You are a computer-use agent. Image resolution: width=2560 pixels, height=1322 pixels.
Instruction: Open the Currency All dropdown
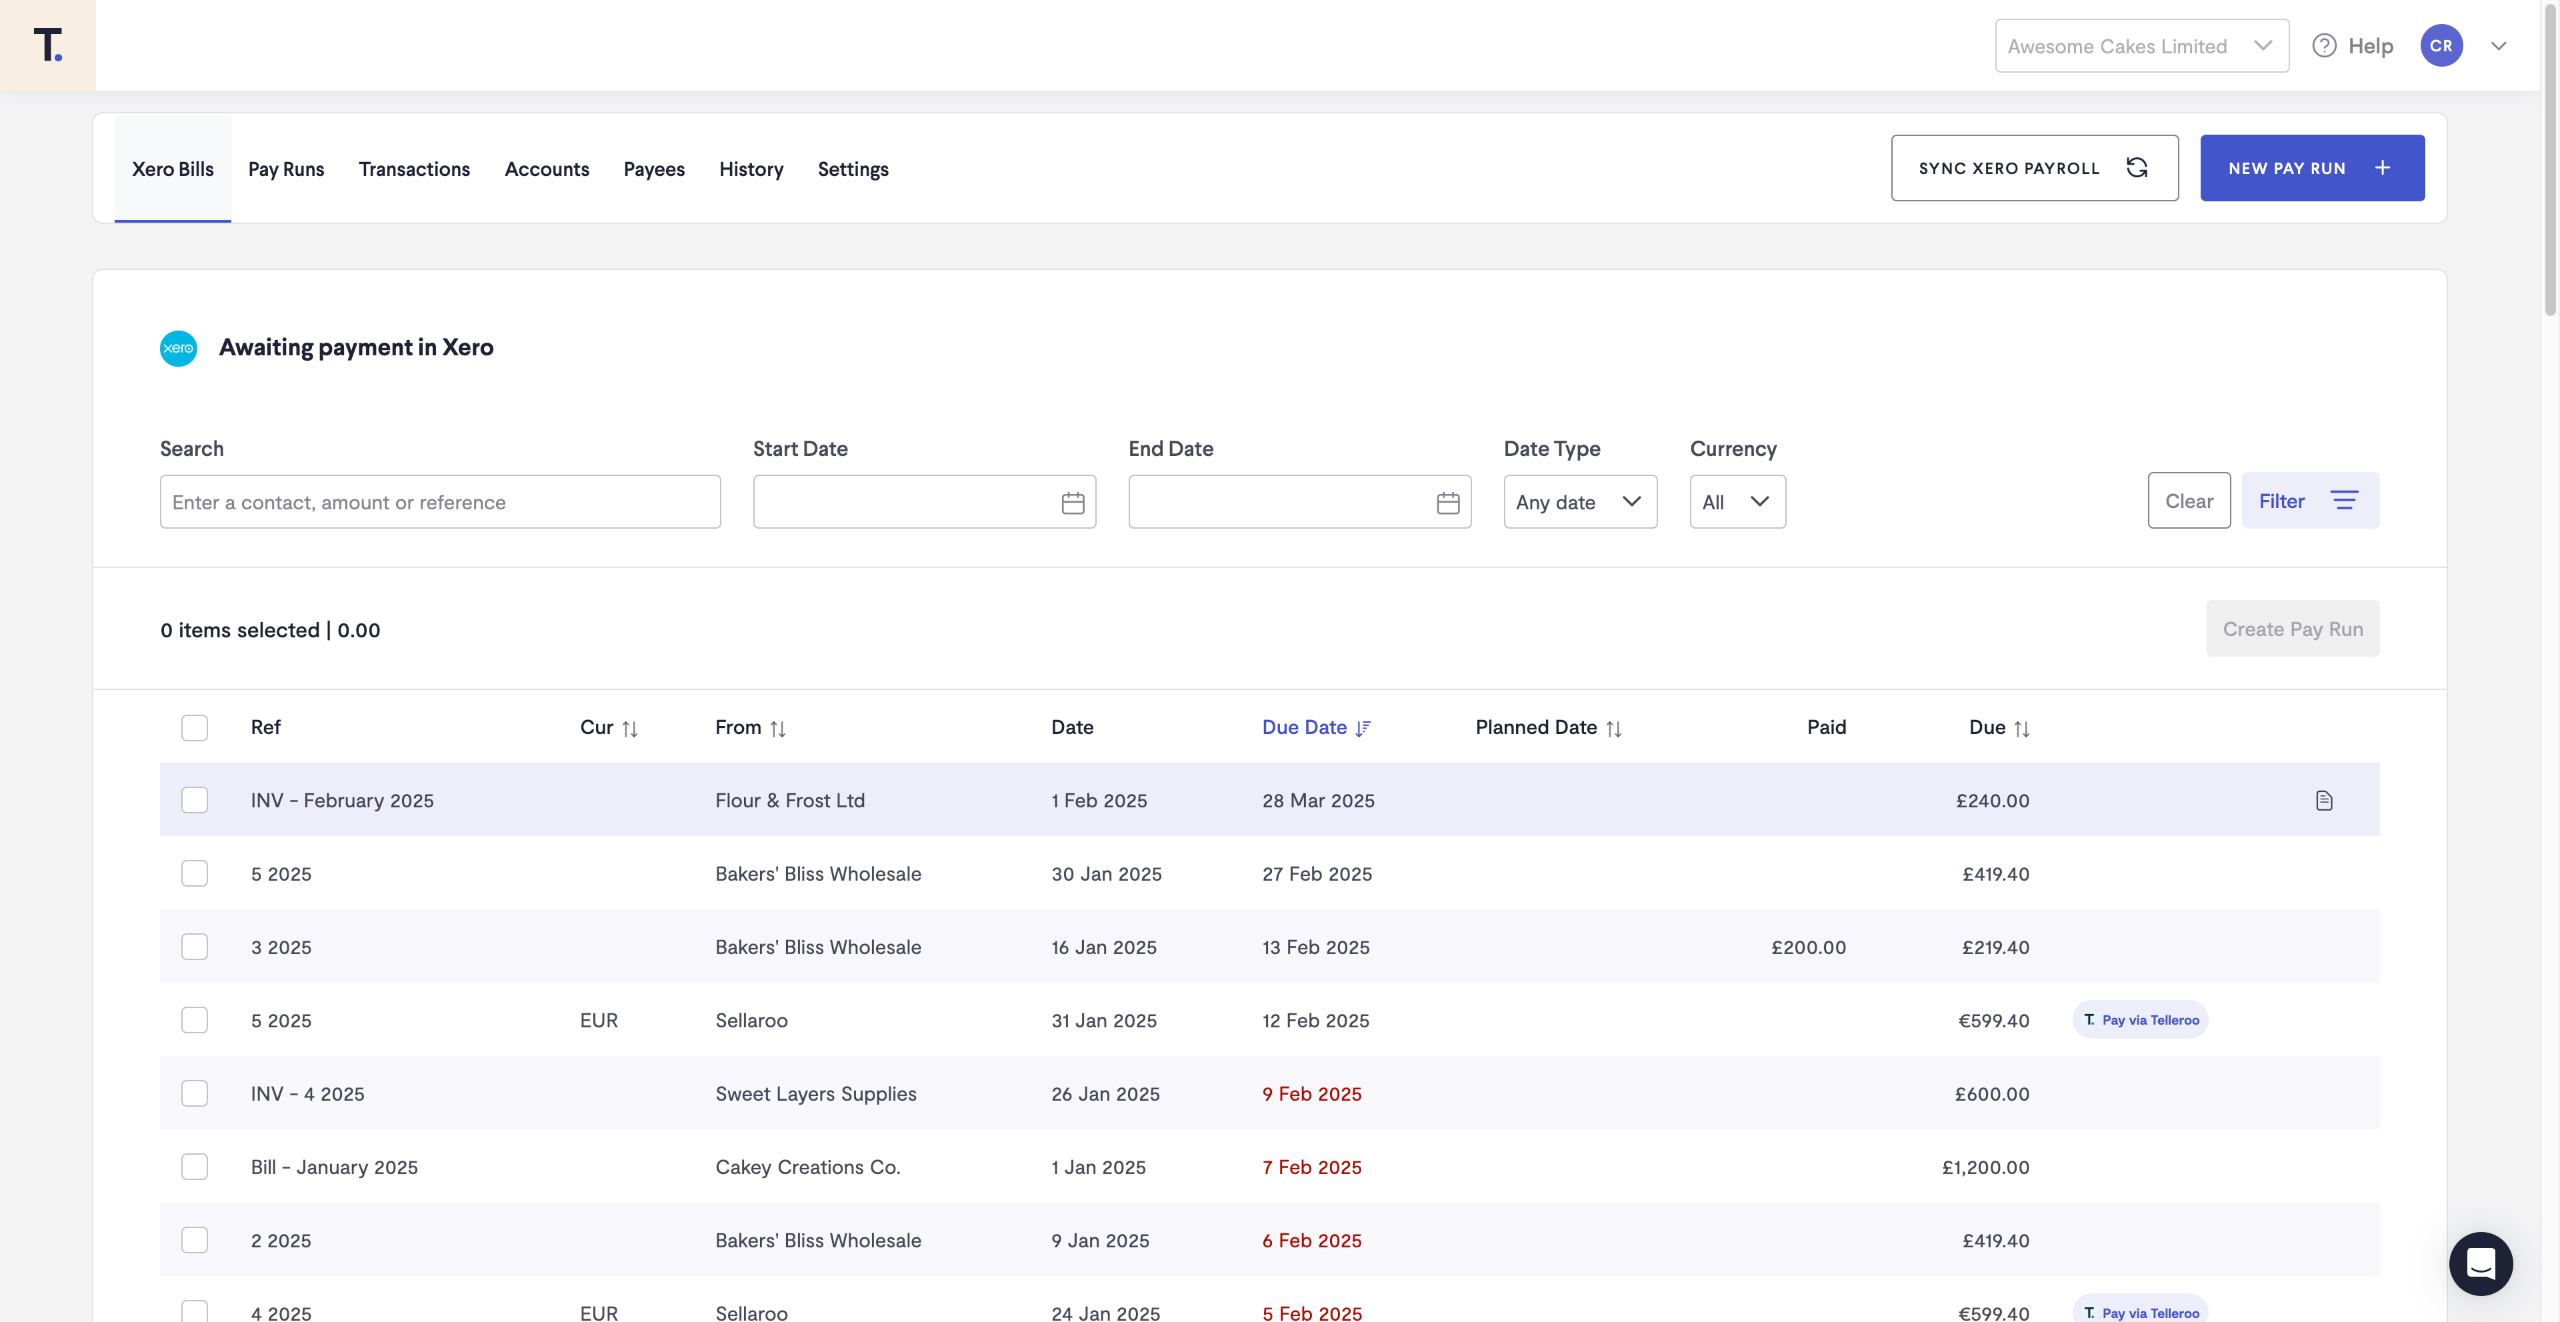1737,502
